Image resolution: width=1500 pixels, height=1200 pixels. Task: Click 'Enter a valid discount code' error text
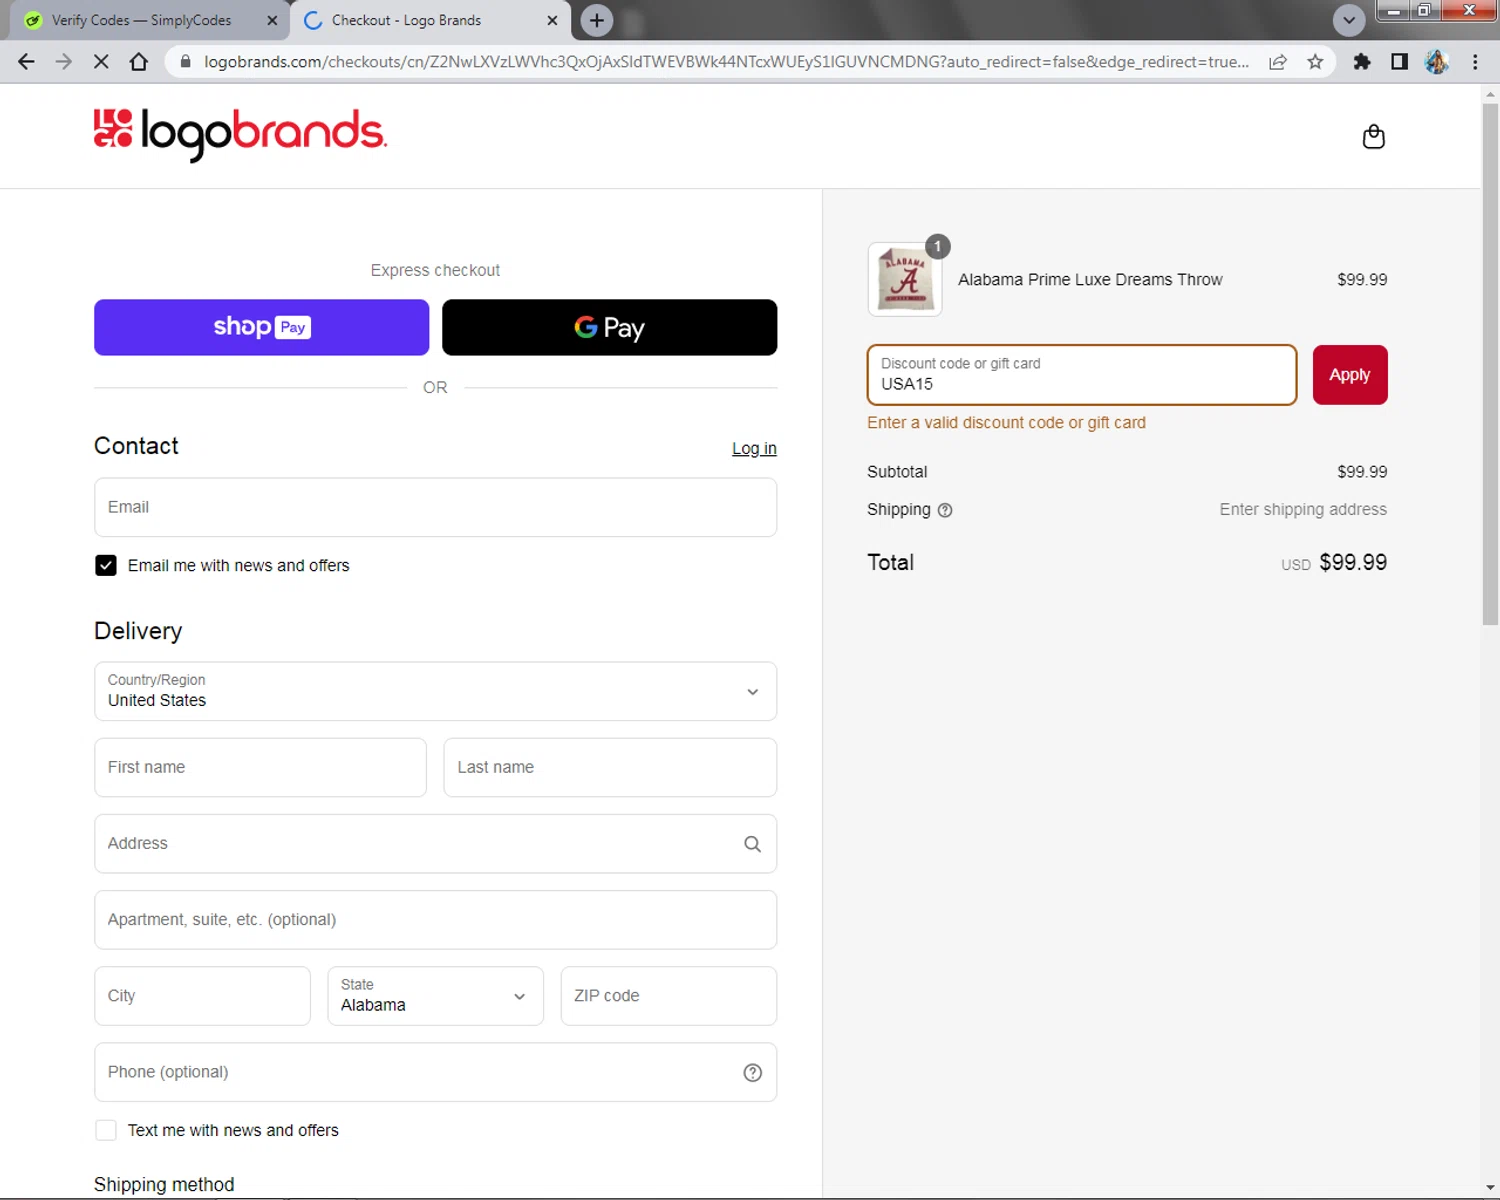(x=1006, y=423)
